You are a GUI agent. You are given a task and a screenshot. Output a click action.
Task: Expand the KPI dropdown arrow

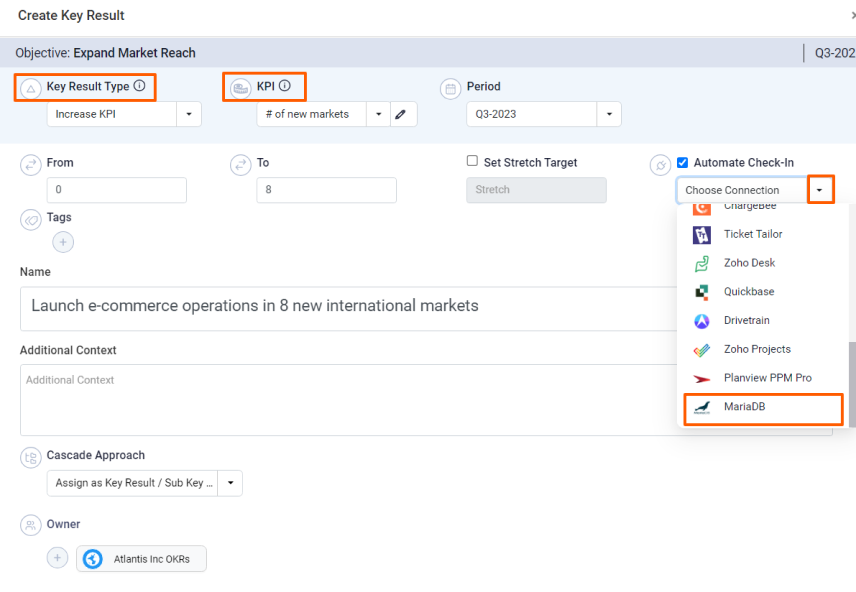(x=378, y=114)
